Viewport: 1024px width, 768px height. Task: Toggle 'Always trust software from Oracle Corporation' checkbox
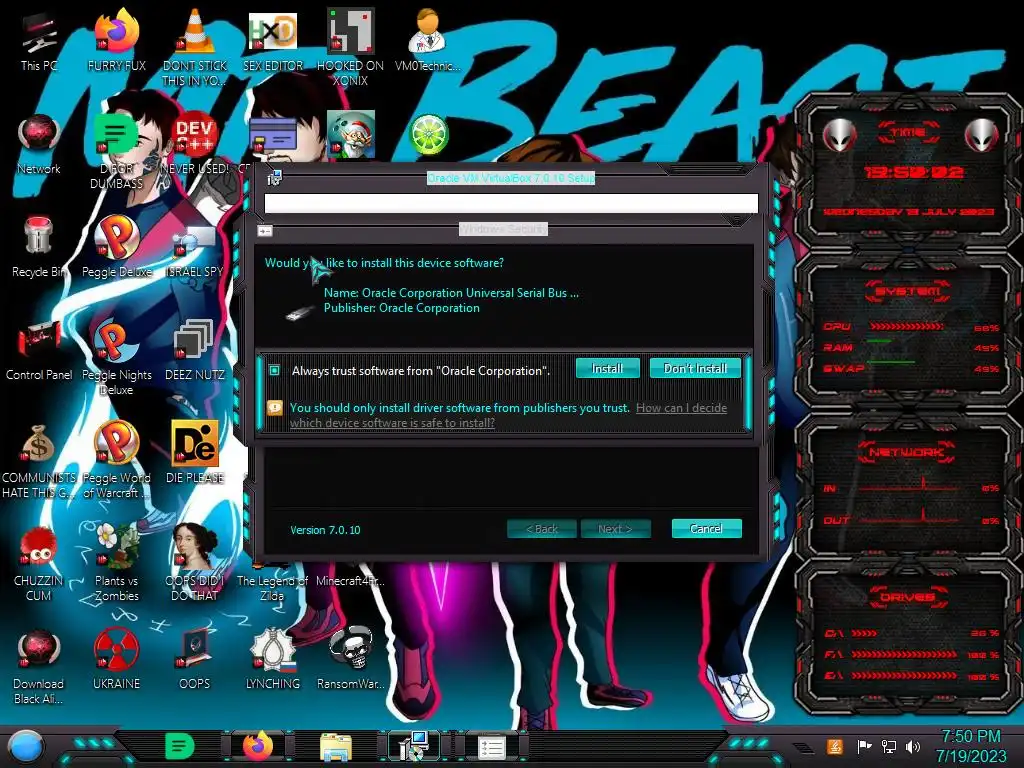pos(274,370)
